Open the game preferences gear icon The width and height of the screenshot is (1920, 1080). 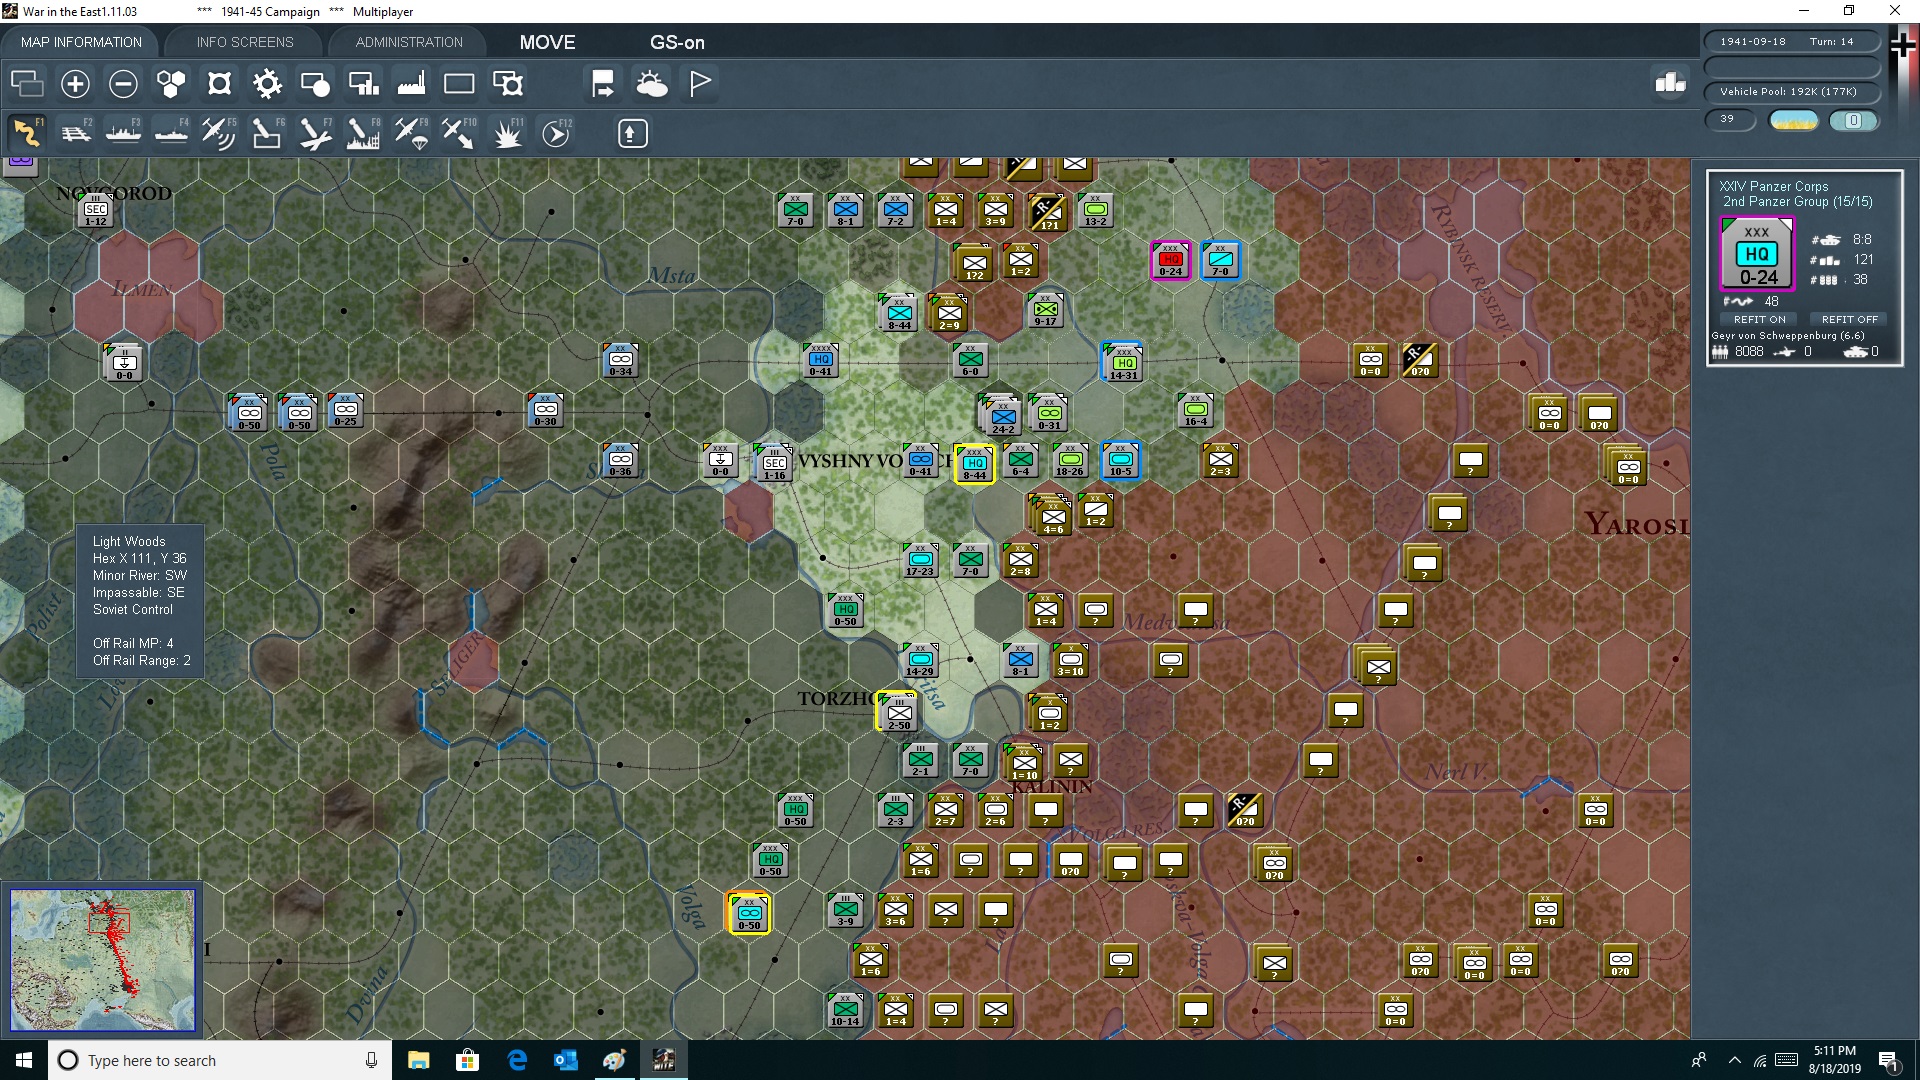267,84
